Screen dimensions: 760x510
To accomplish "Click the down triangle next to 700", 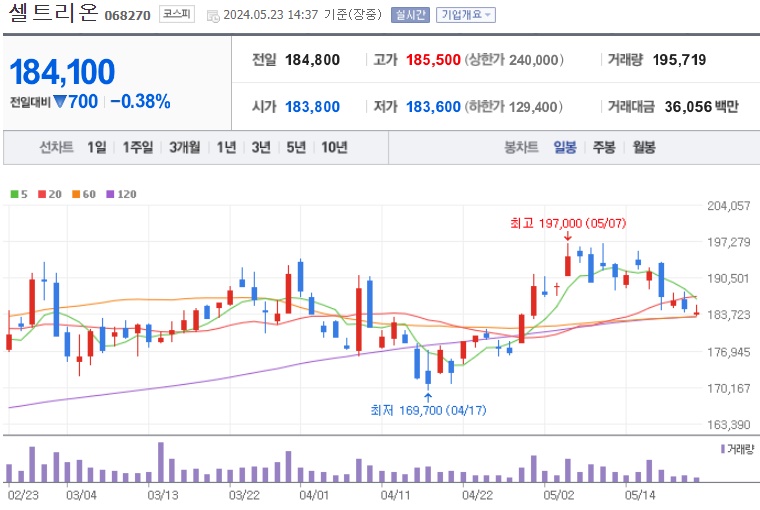I will tap(60, 101).
